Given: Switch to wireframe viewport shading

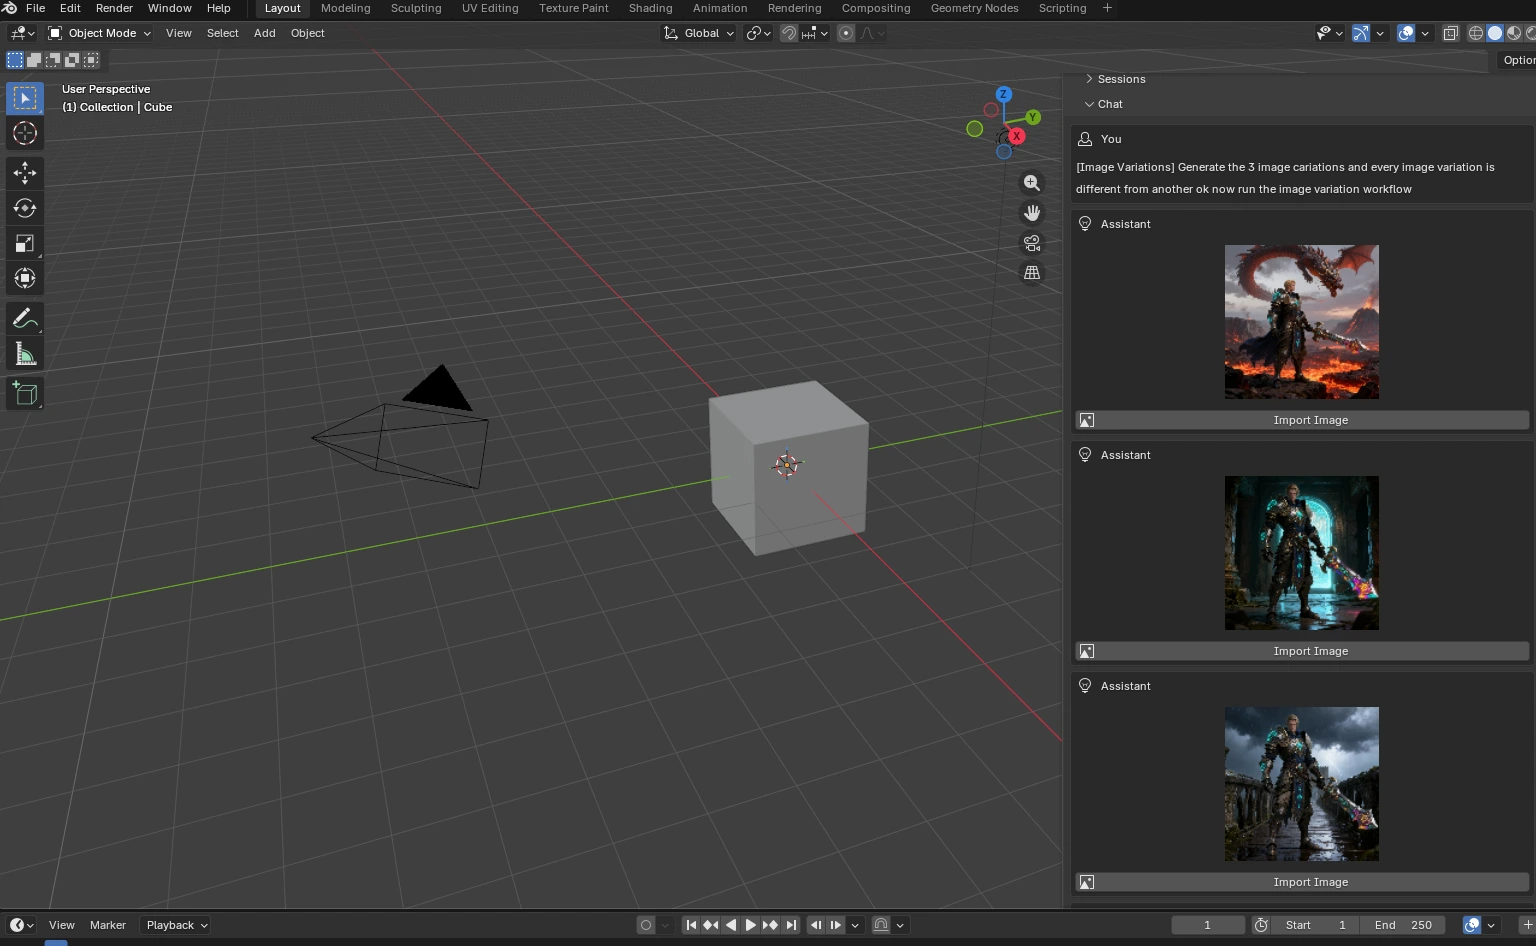Looking at the screenshot, I should point(1475,33).
